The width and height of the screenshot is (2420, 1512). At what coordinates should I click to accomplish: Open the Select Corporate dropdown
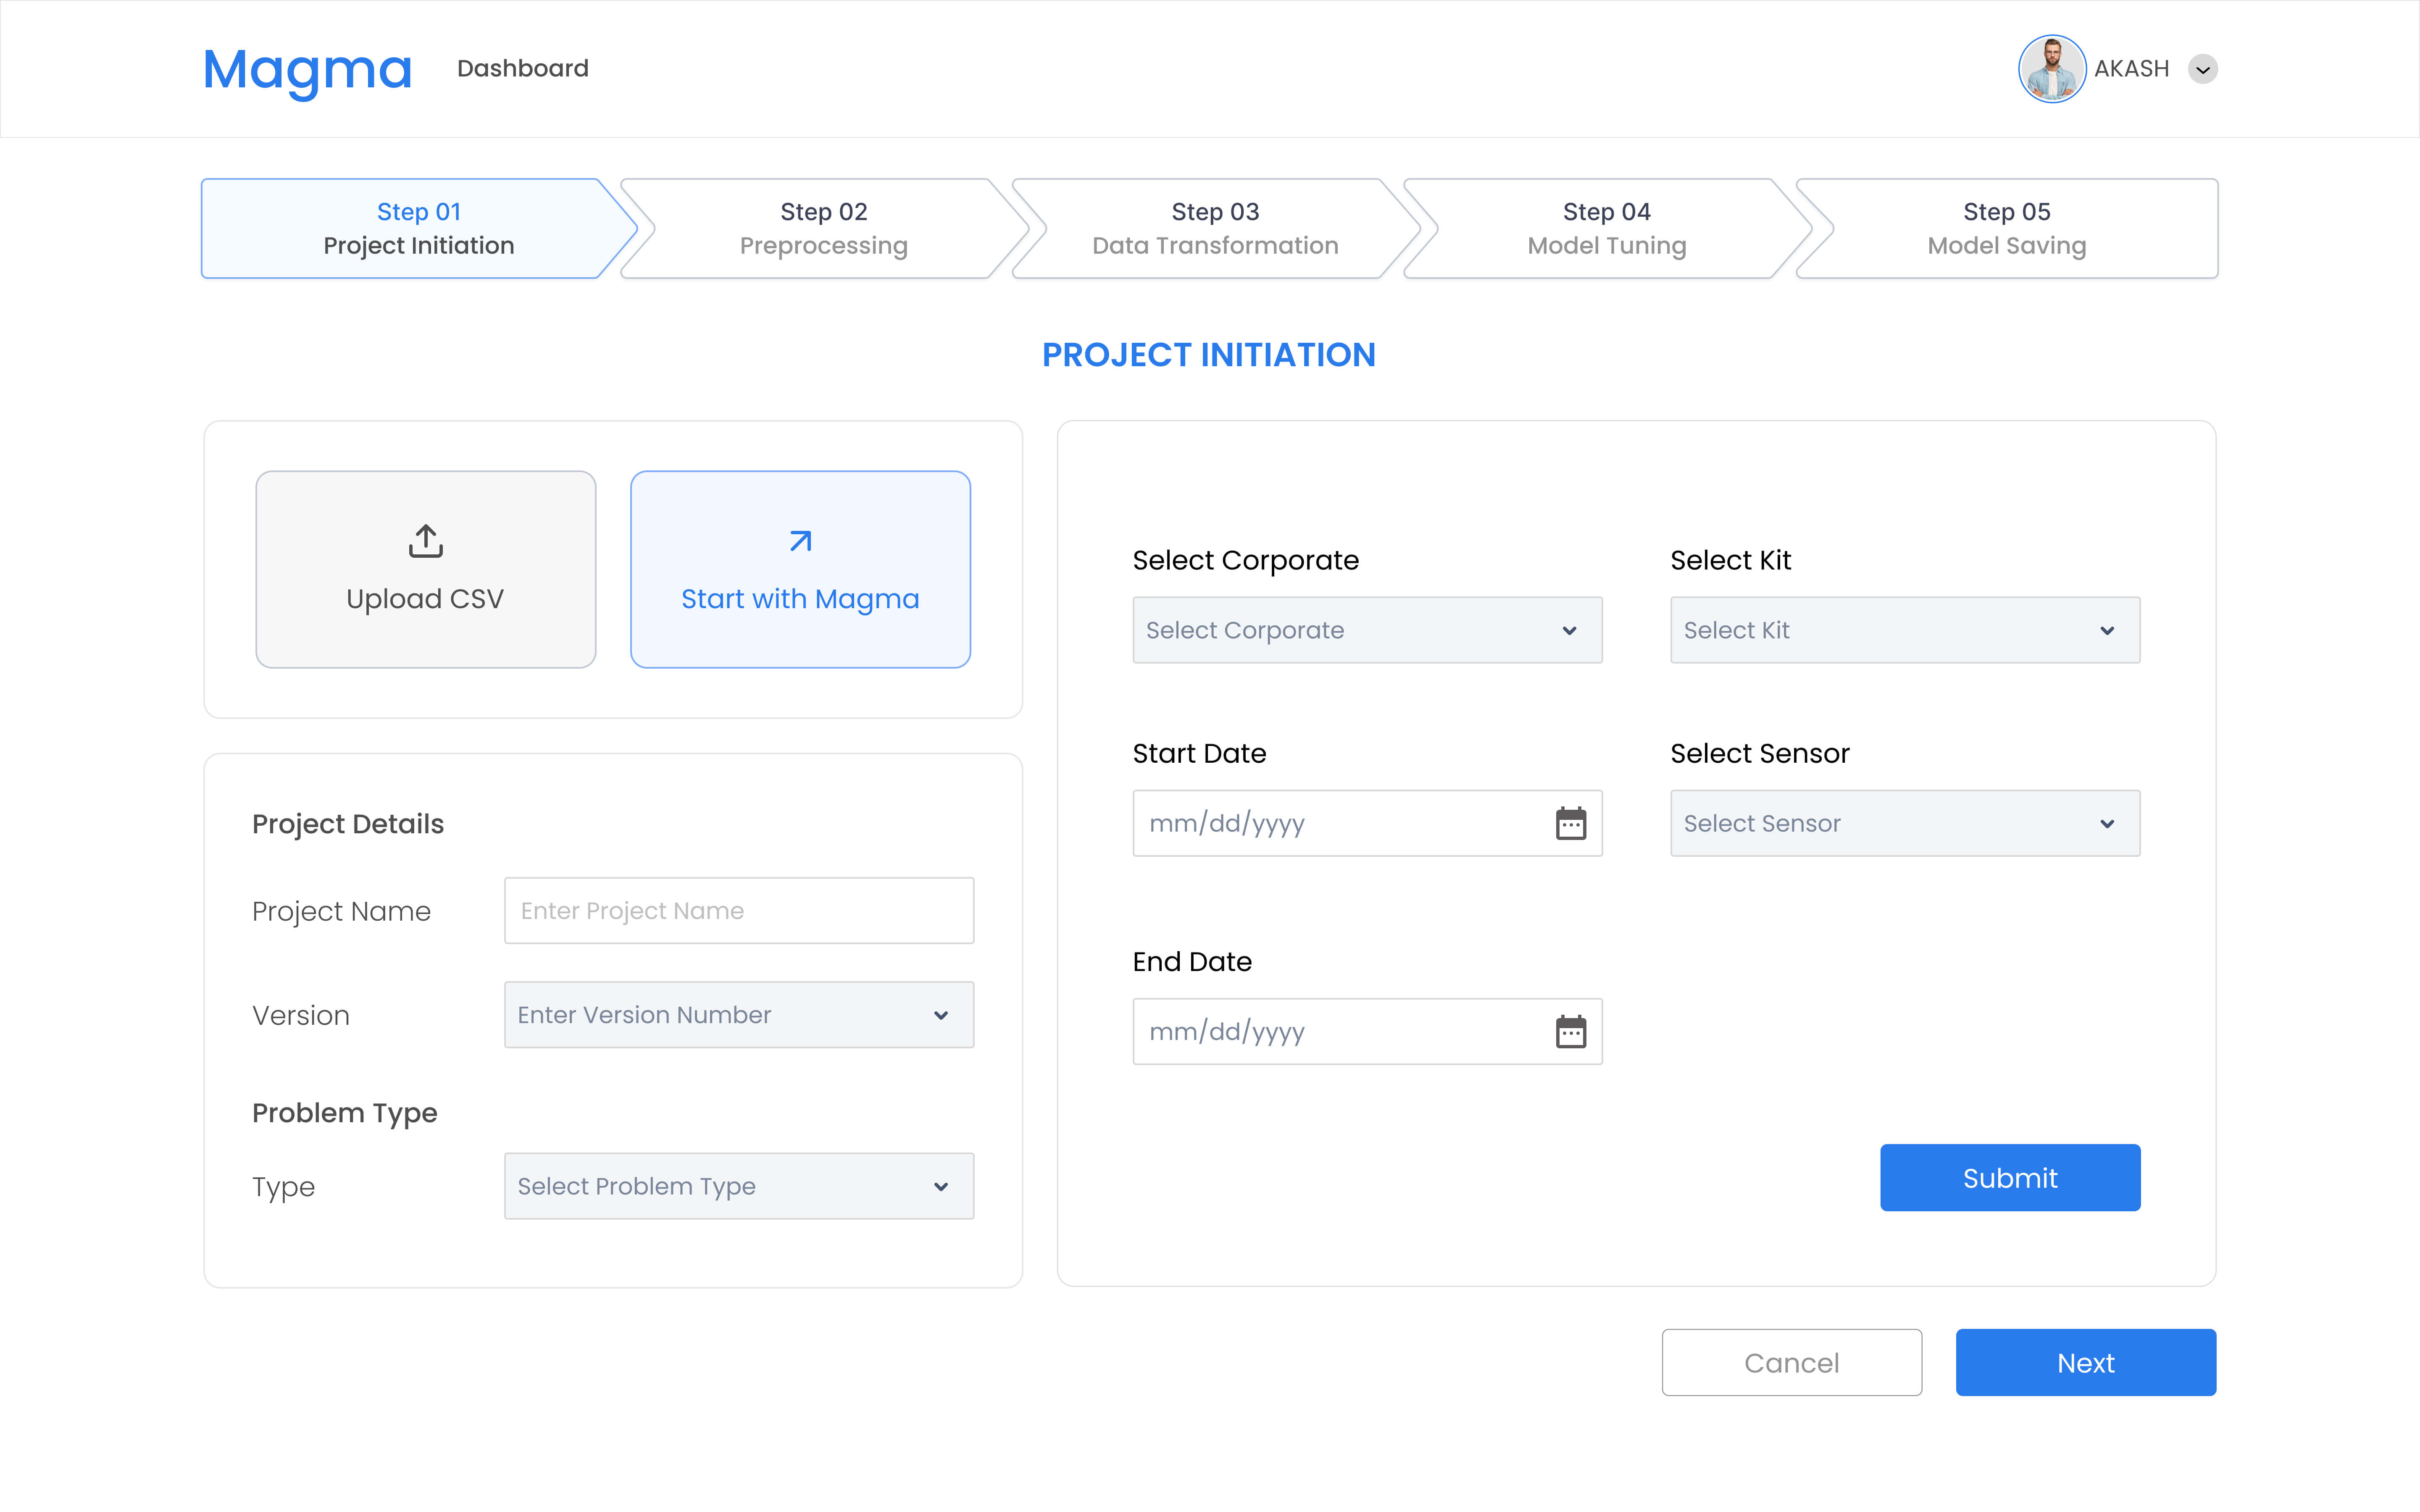[1367, 630]
